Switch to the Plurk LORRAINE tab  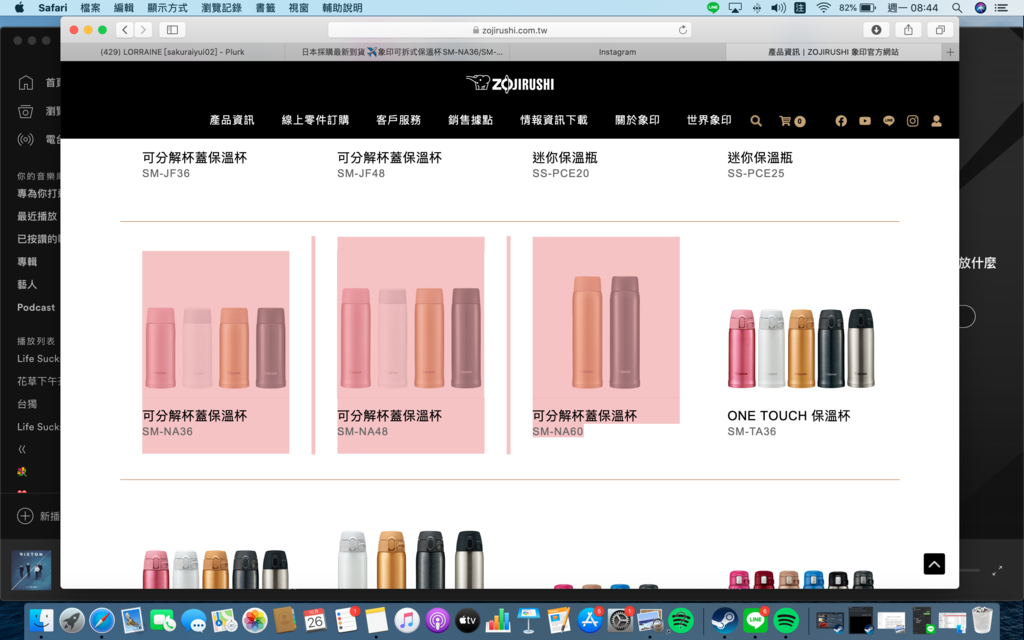(x=172, y=52)
